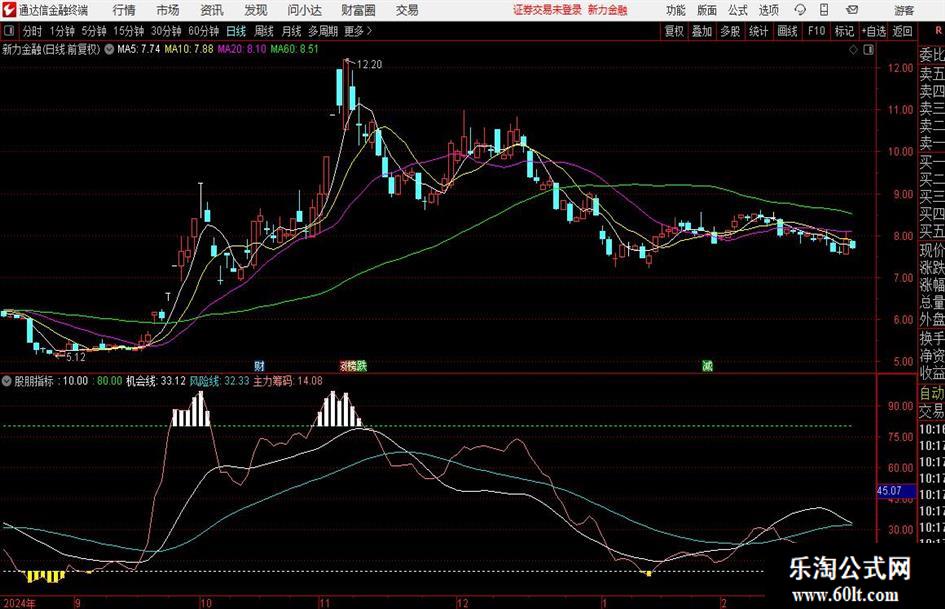Select the 月线 monthly chart tab
The height and width of the screenshot is (609, 945).
coord(291,31)
